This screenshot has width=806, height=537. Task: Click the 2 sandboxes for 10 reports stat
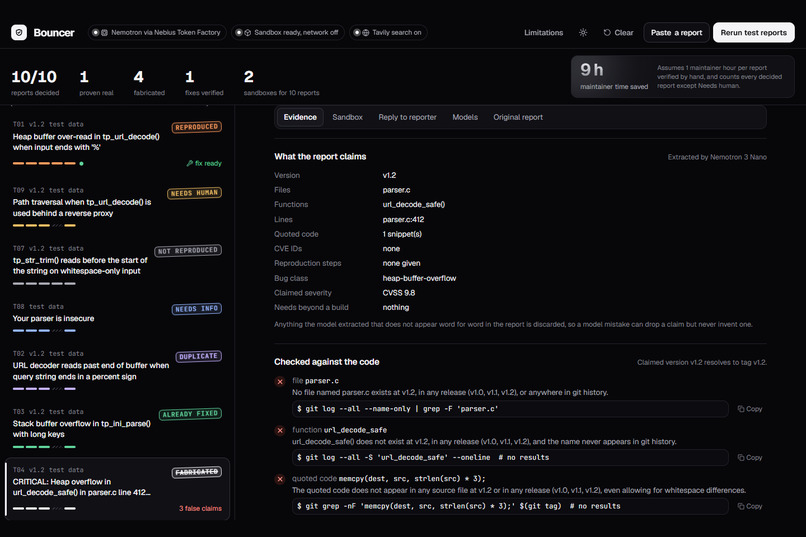(x=281, y=83)
